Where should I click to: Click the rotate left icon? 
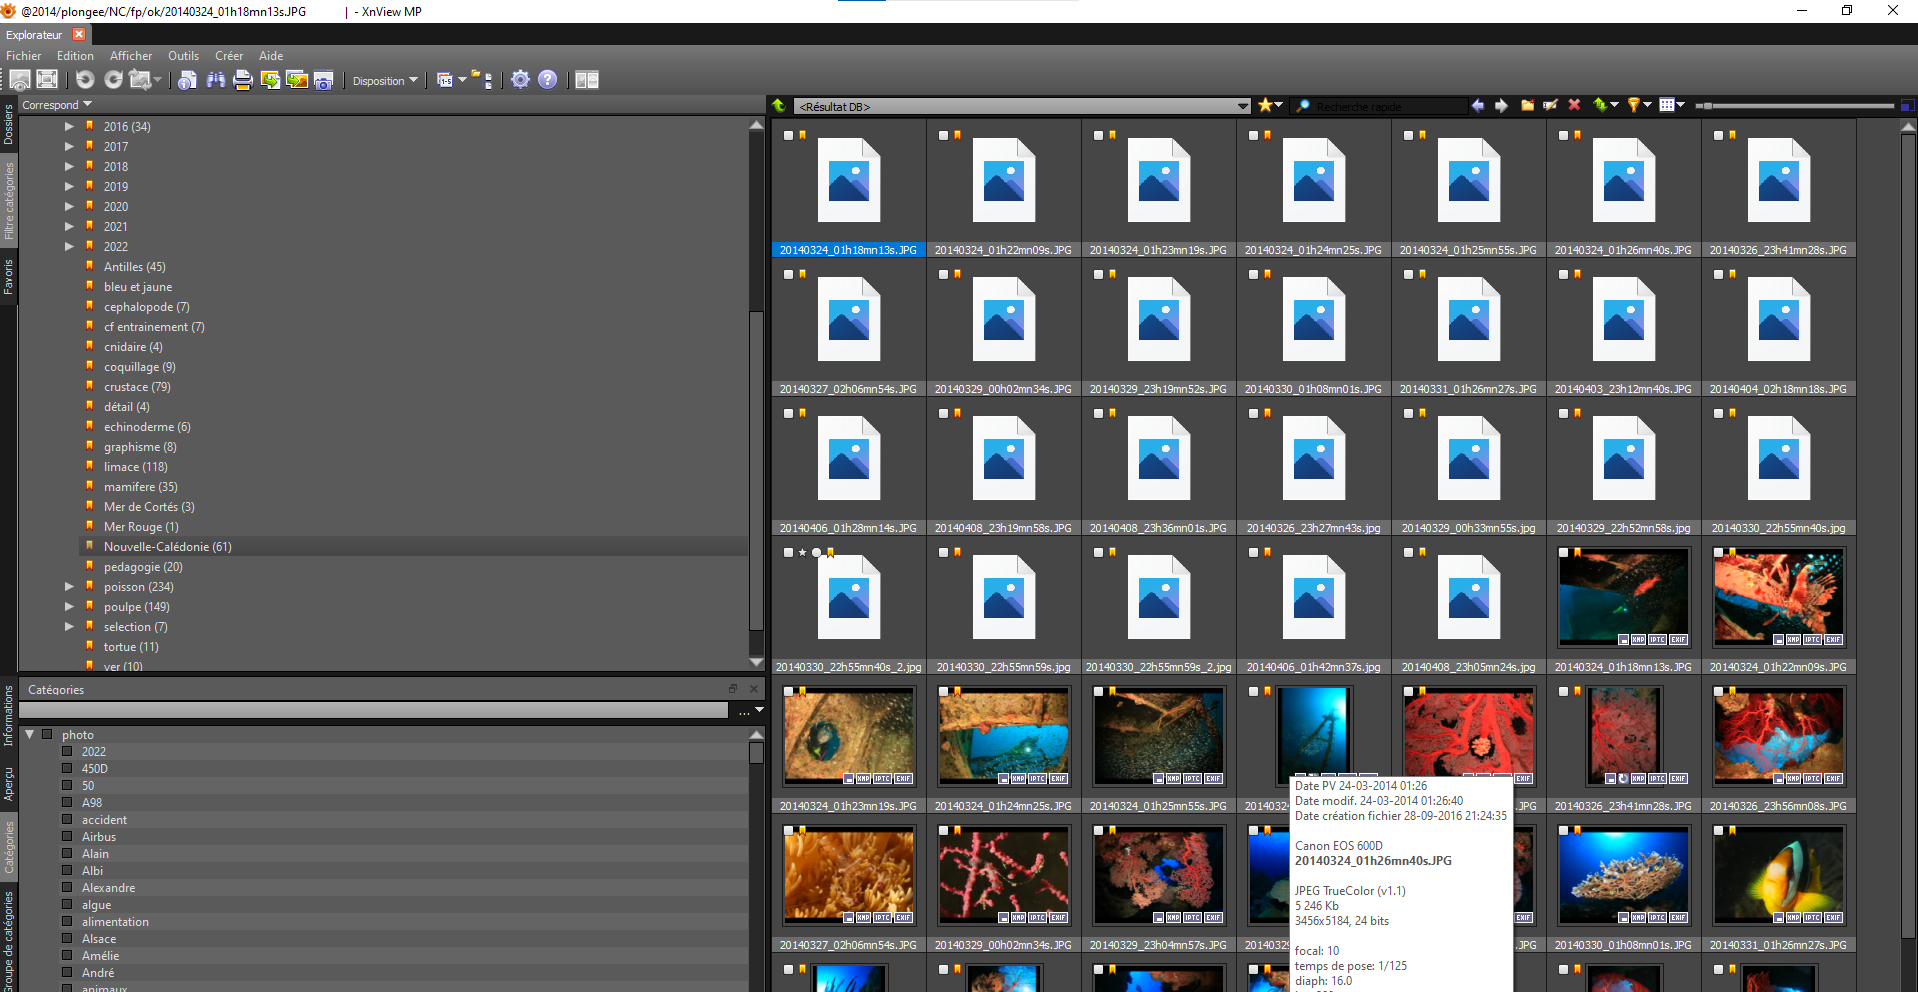(85, 80)
